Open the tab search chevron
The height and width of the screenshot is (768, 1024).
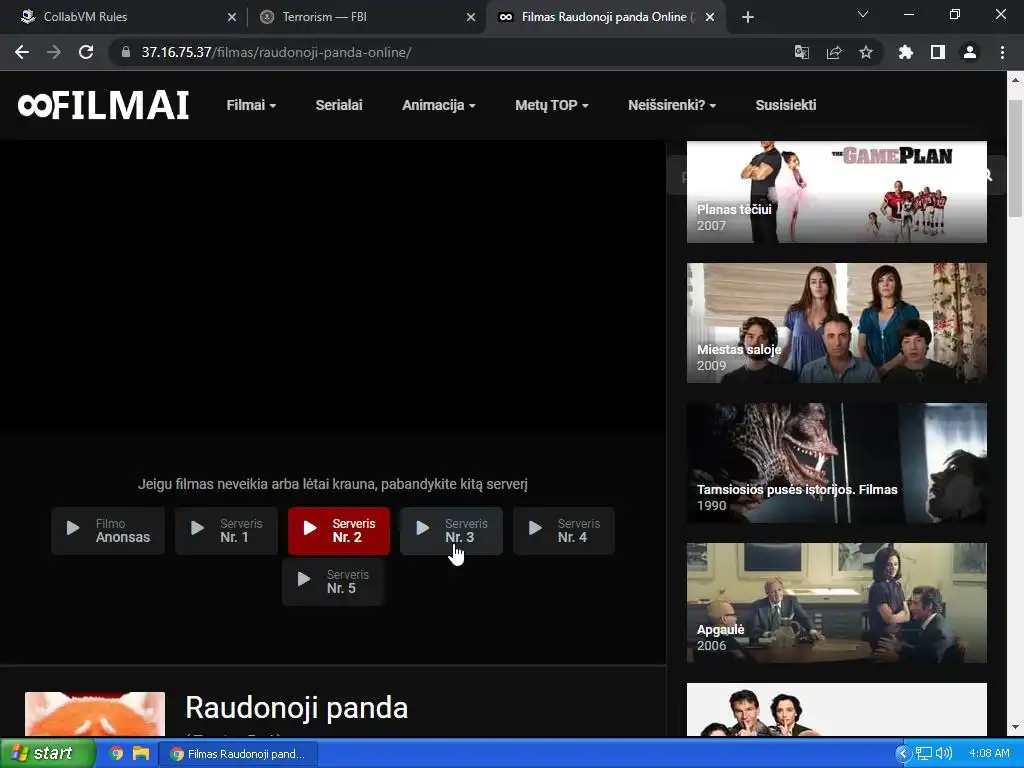863,14
